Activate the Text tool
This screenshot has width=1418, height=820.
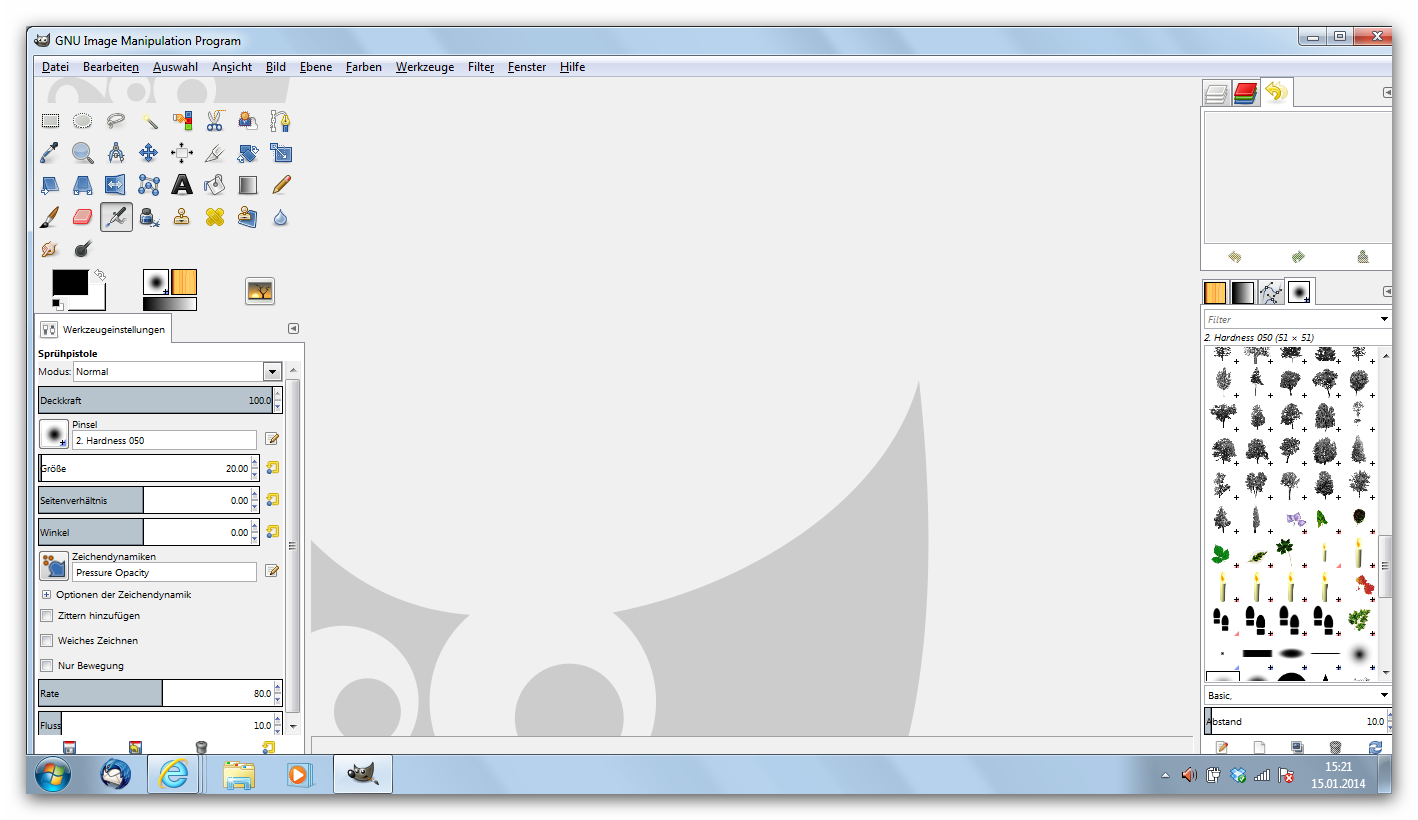point(182,185)
